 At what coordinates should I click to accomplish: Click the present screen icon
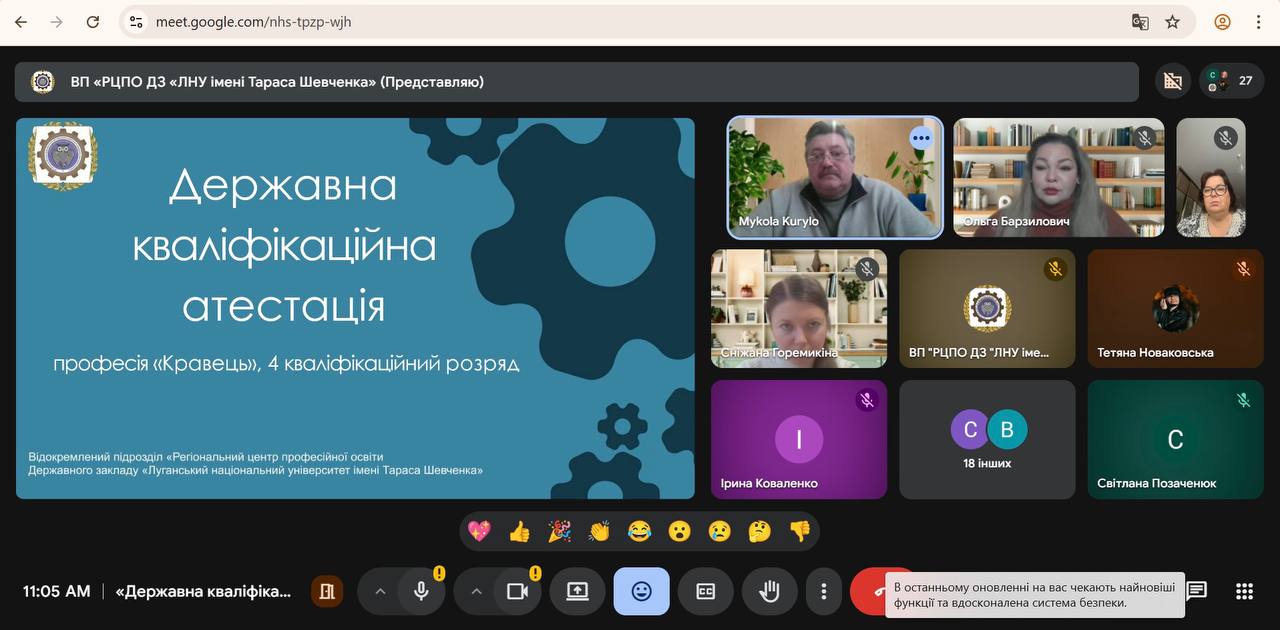click(577, 591)
